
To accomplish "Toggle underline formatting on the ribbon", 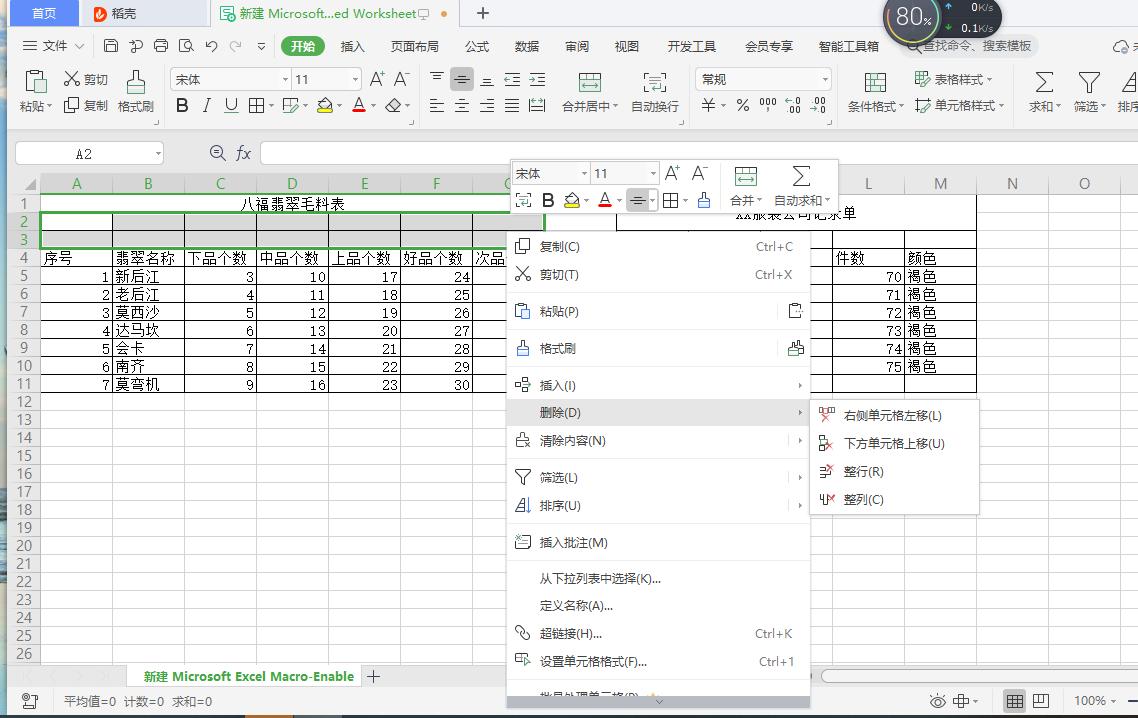I will click(x=229, y=104).
